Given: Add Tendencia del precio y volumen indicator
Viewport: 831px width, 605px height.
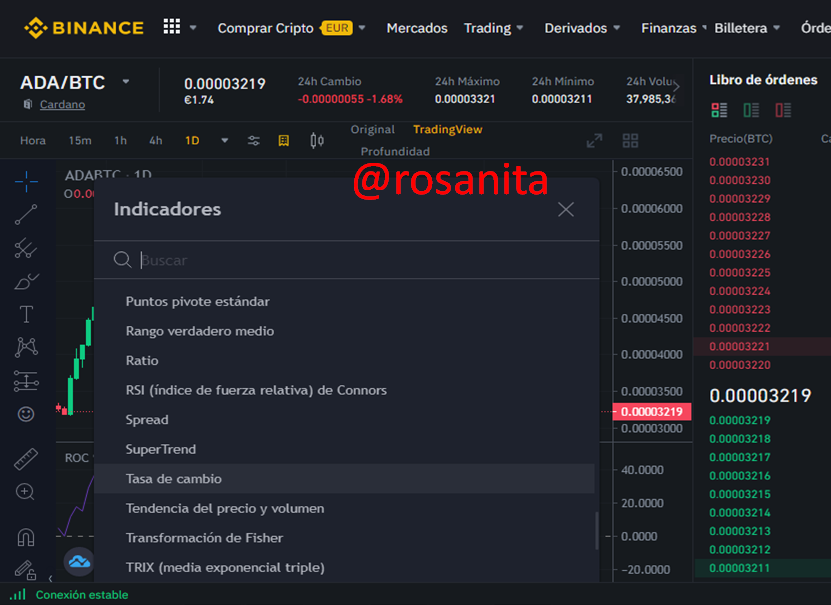Looking at the screenshot, I should click(x=344, y=509).
